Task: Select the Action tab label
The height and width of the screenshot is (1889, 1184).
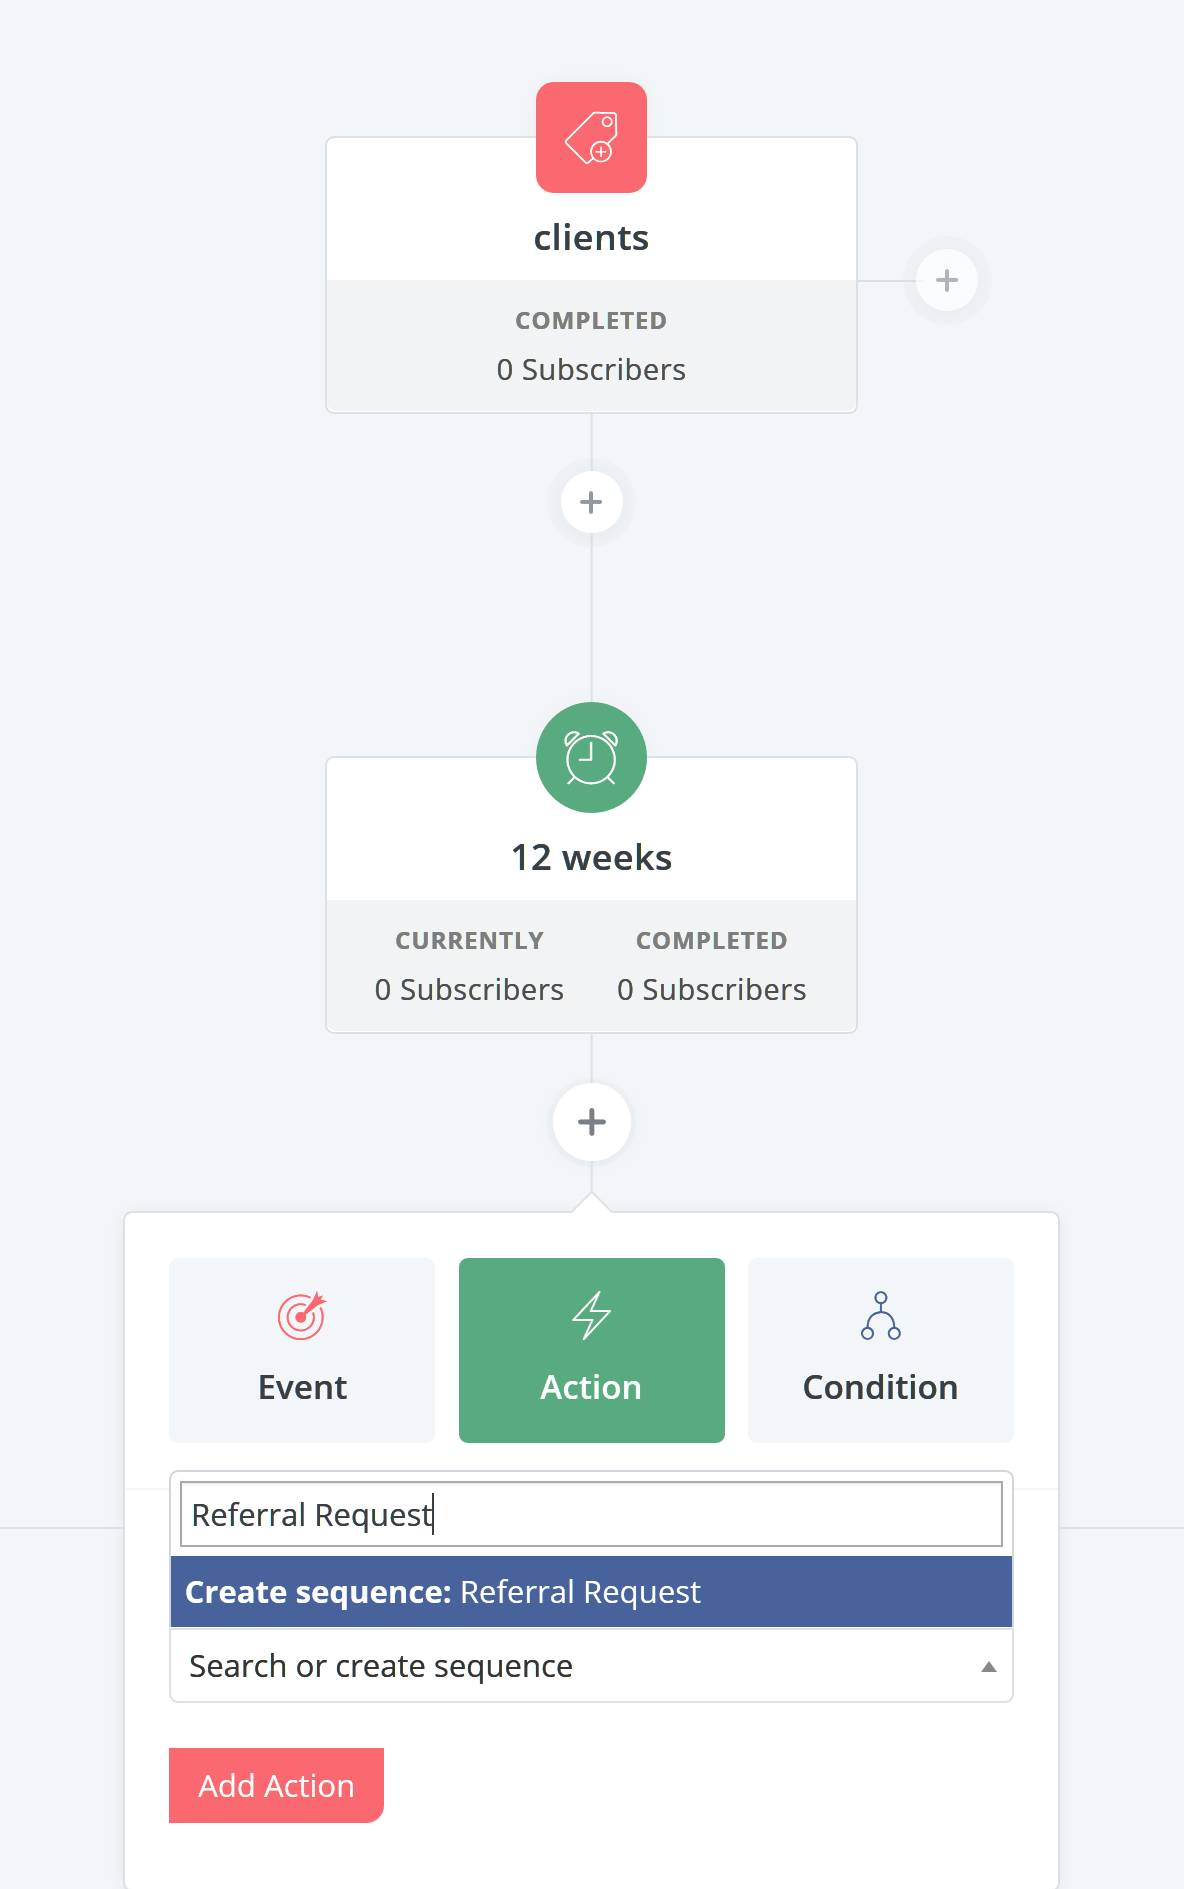Action: [x=591, y=1387]
